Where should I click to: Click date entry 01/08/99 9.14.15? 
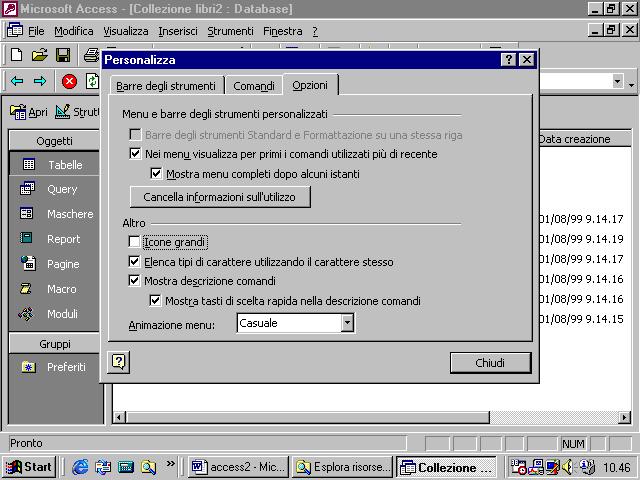click(x=581, y=319)
